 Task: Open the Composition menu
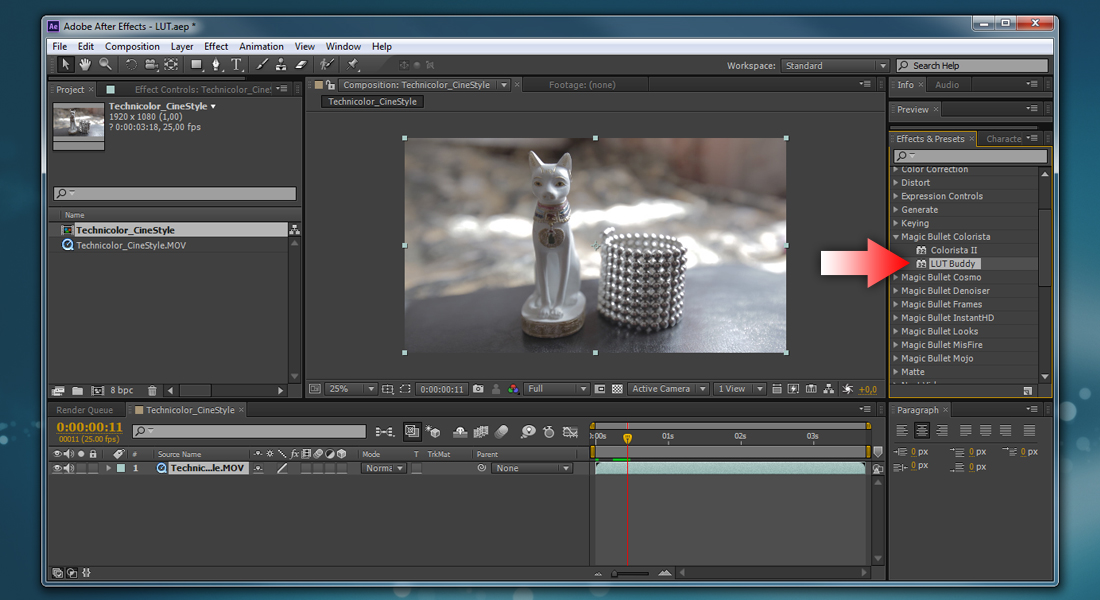click(132, 46)
